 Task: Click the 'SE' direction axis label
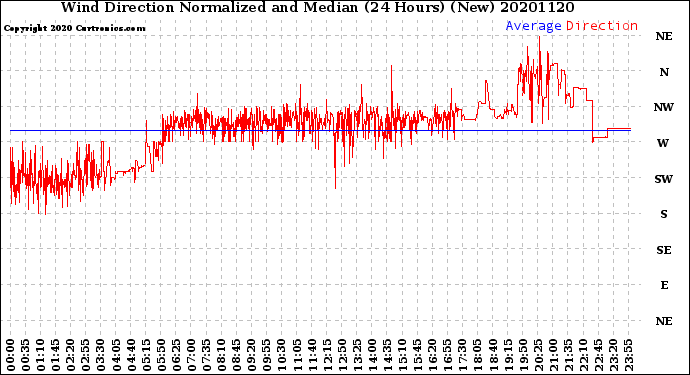[664, 250]
